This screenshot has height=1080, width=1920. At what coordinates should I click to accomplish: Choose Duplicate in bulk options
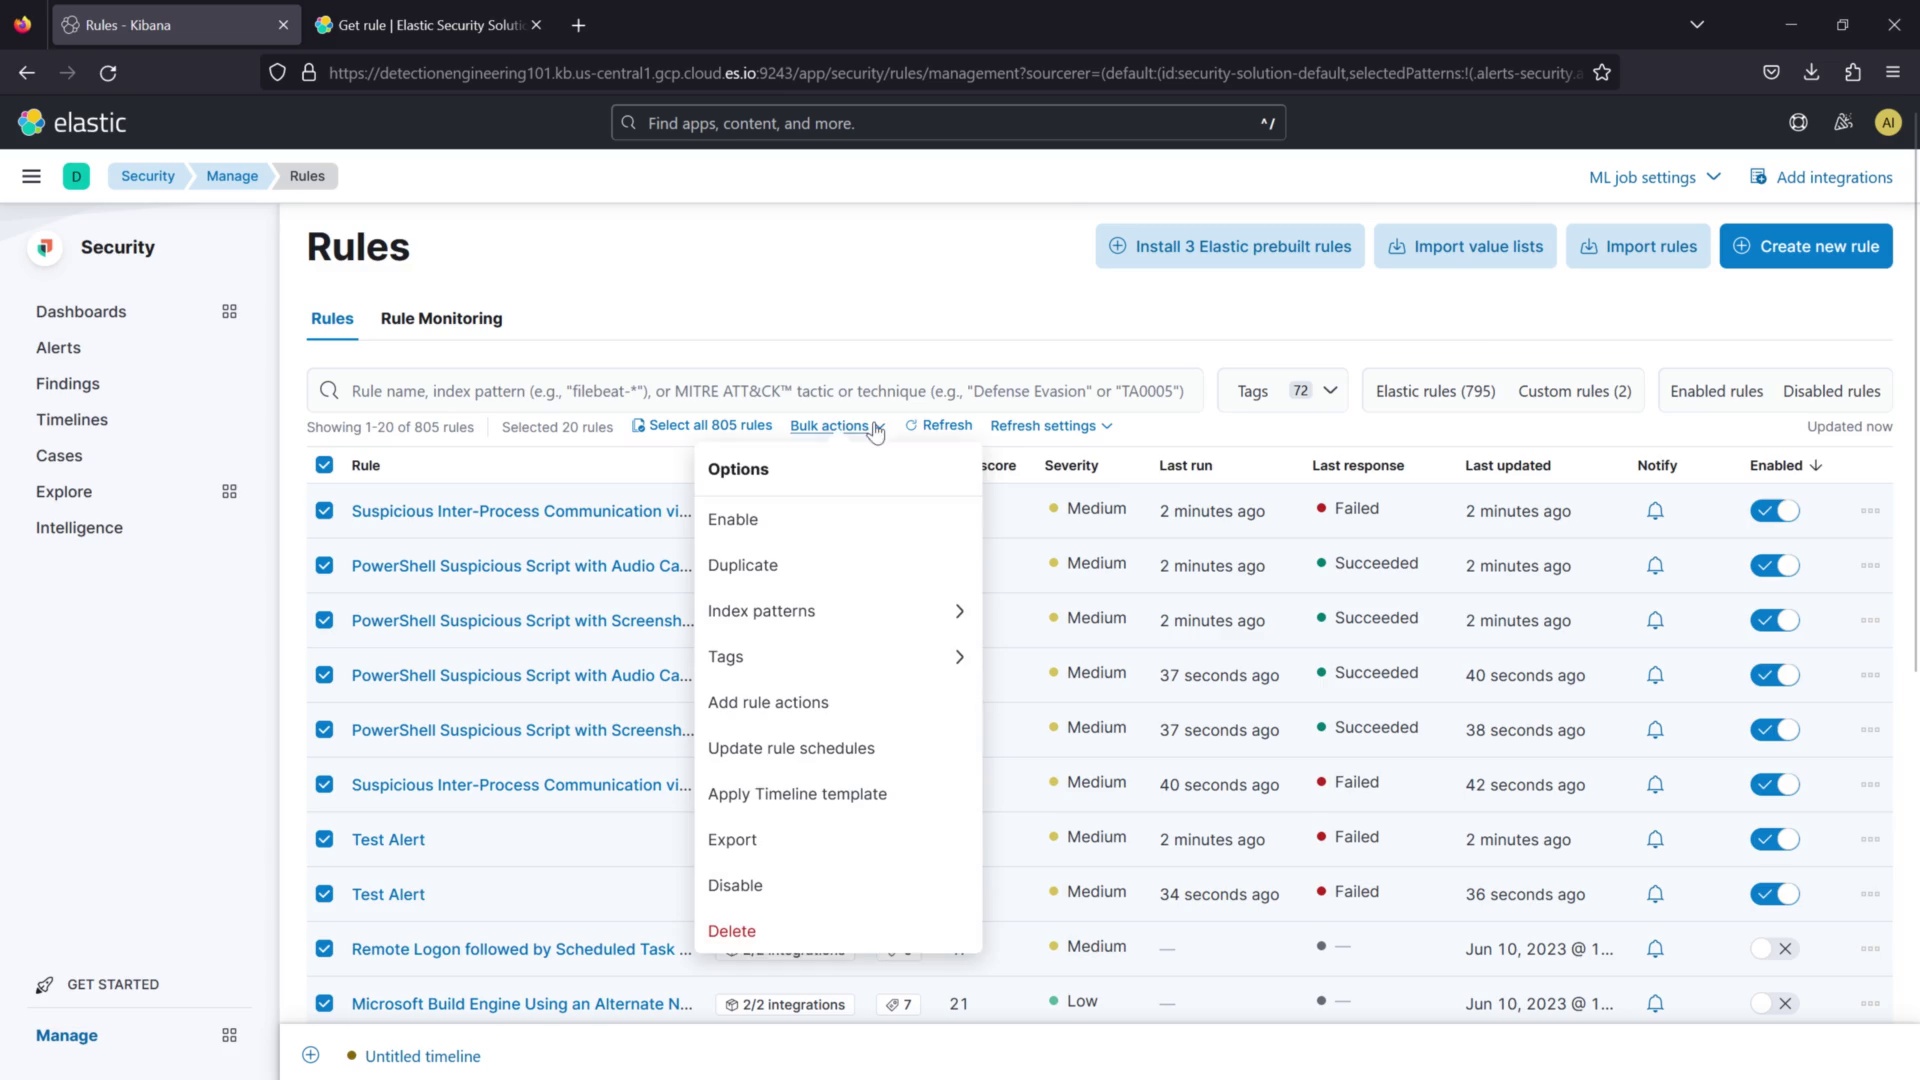point(838,566)
